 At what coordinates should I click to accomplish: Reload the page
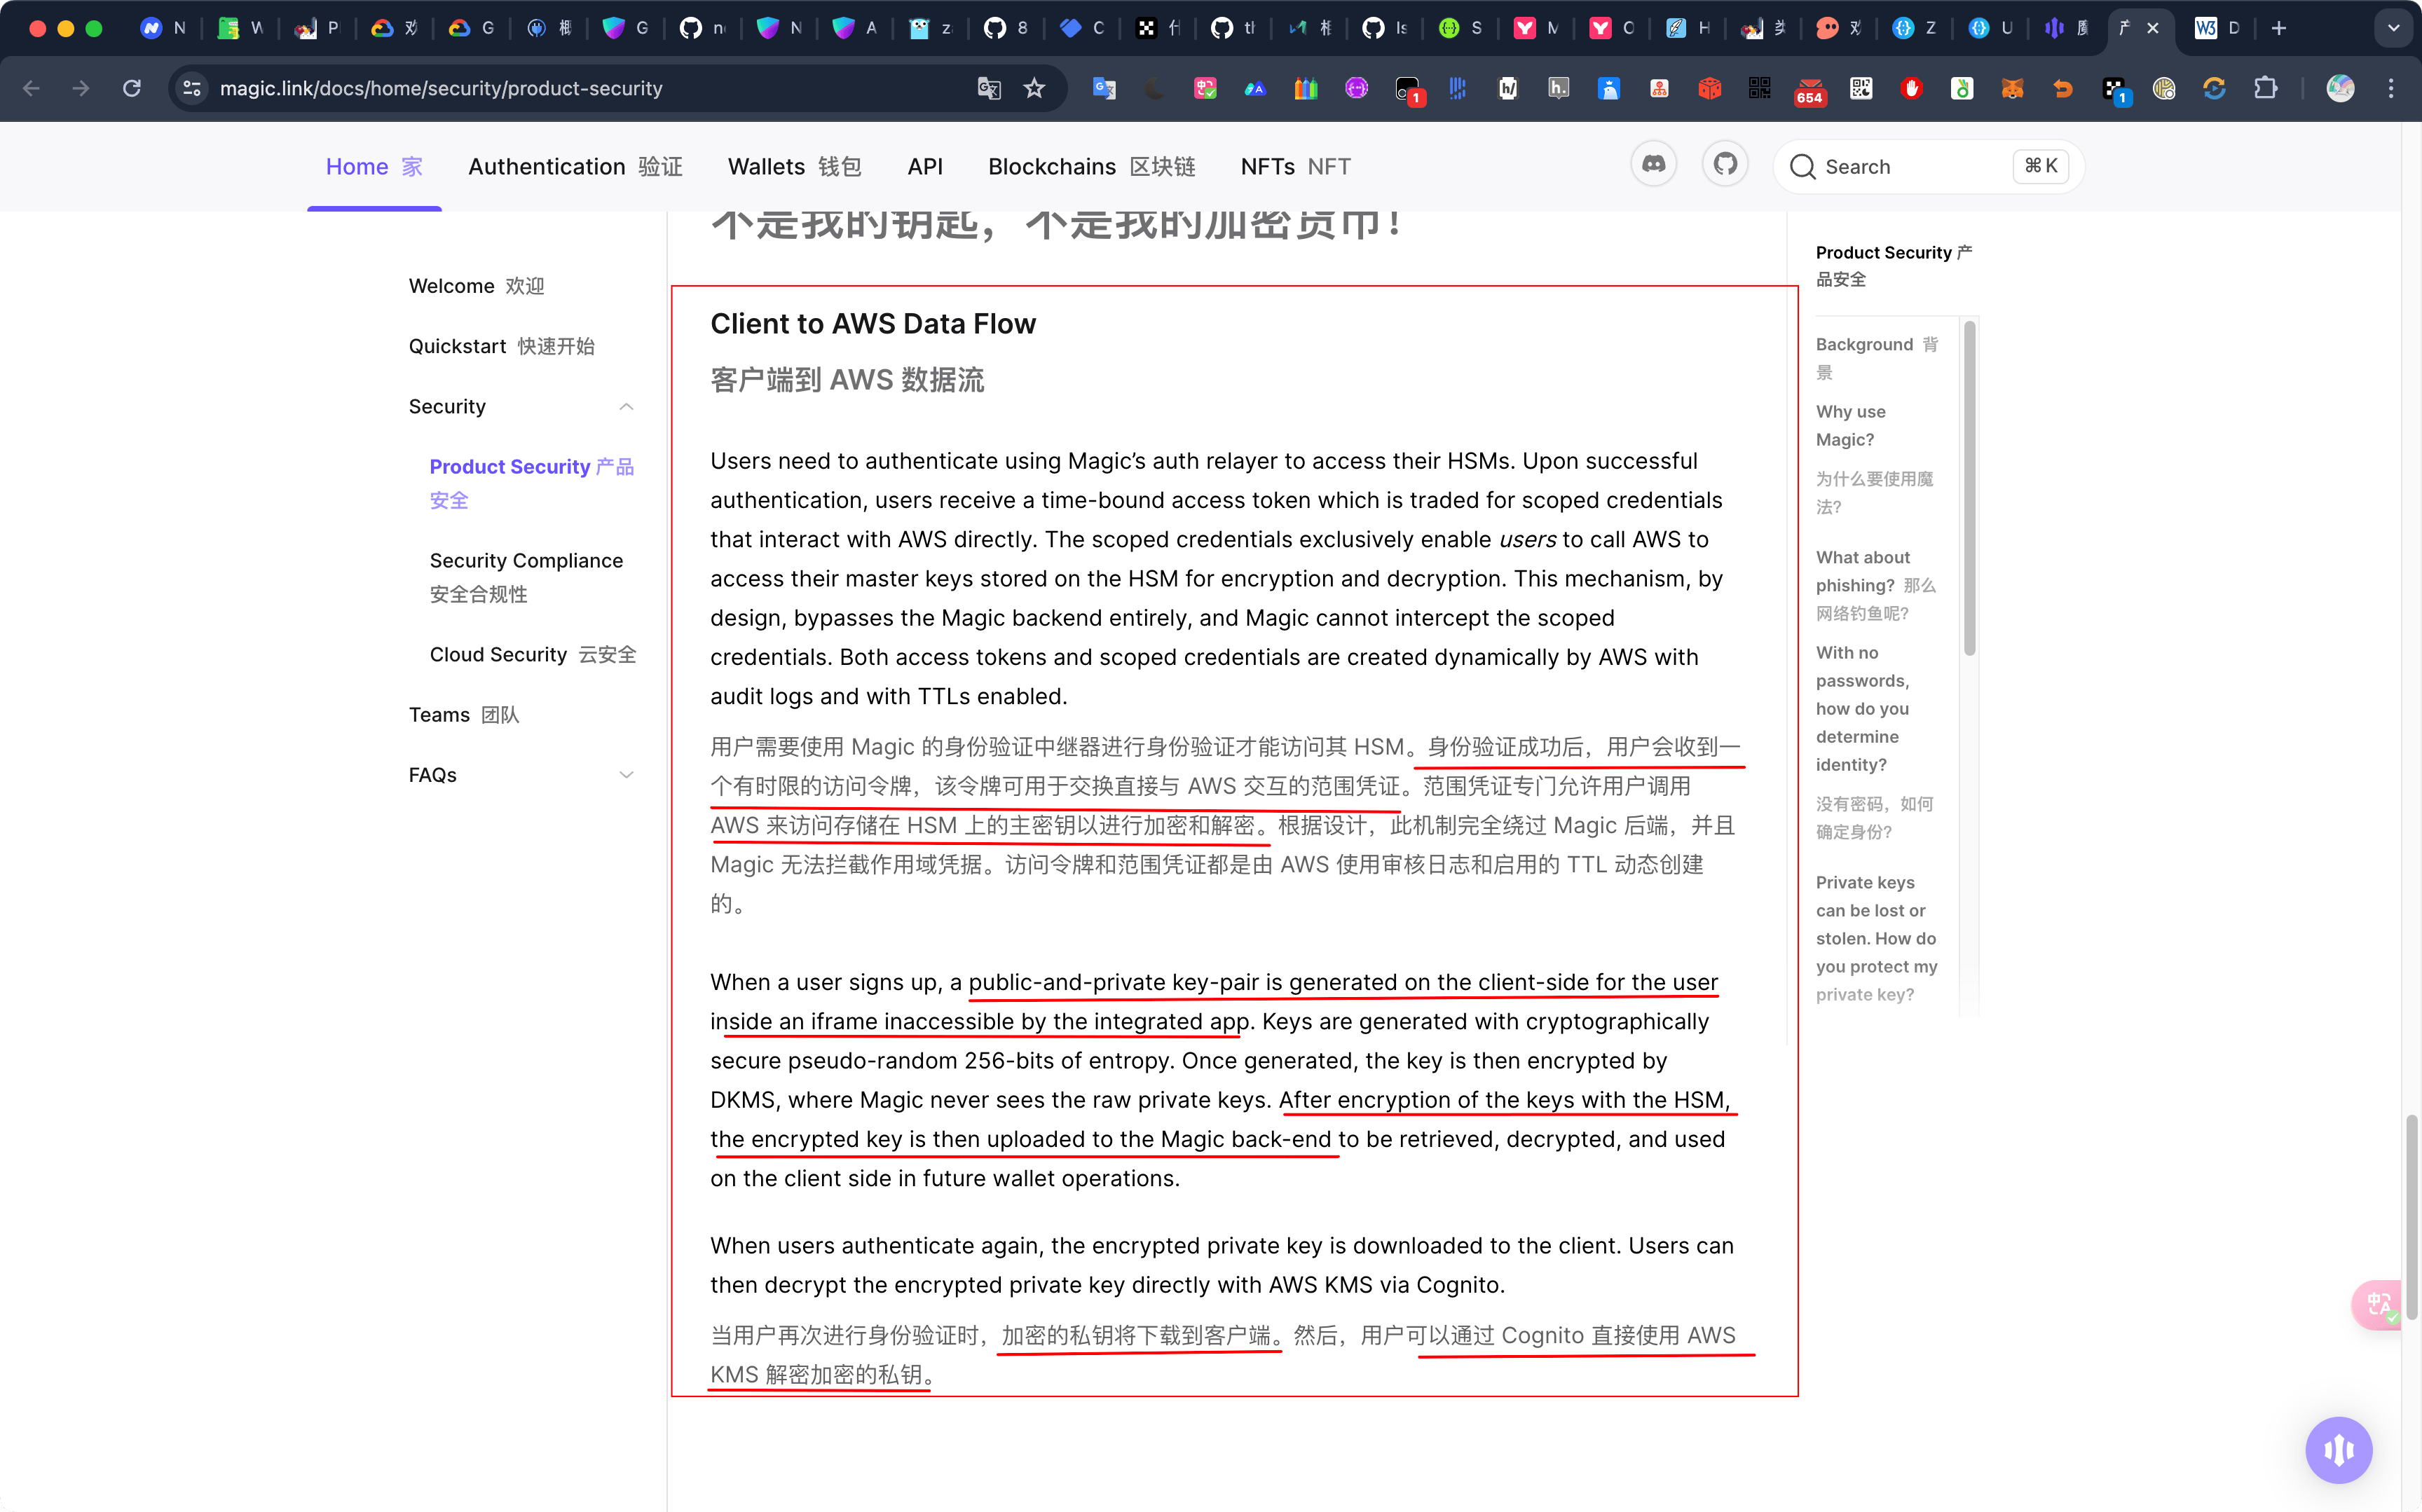pos(132,89)
